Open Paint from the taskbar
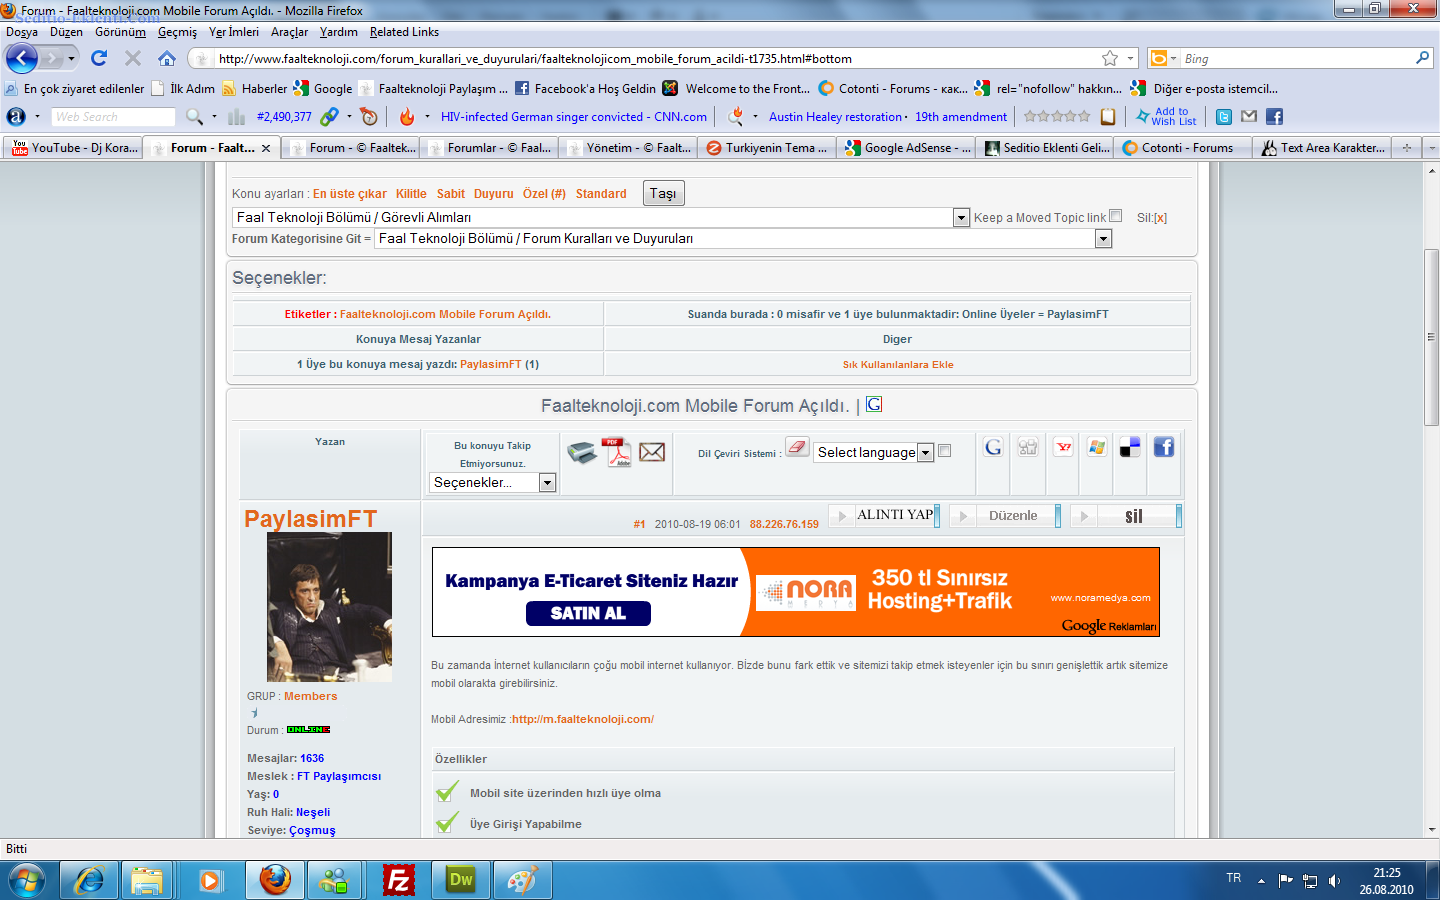The width and height of the screenshot is (1440, 900). pyautogui.click(x=523, y=880)
